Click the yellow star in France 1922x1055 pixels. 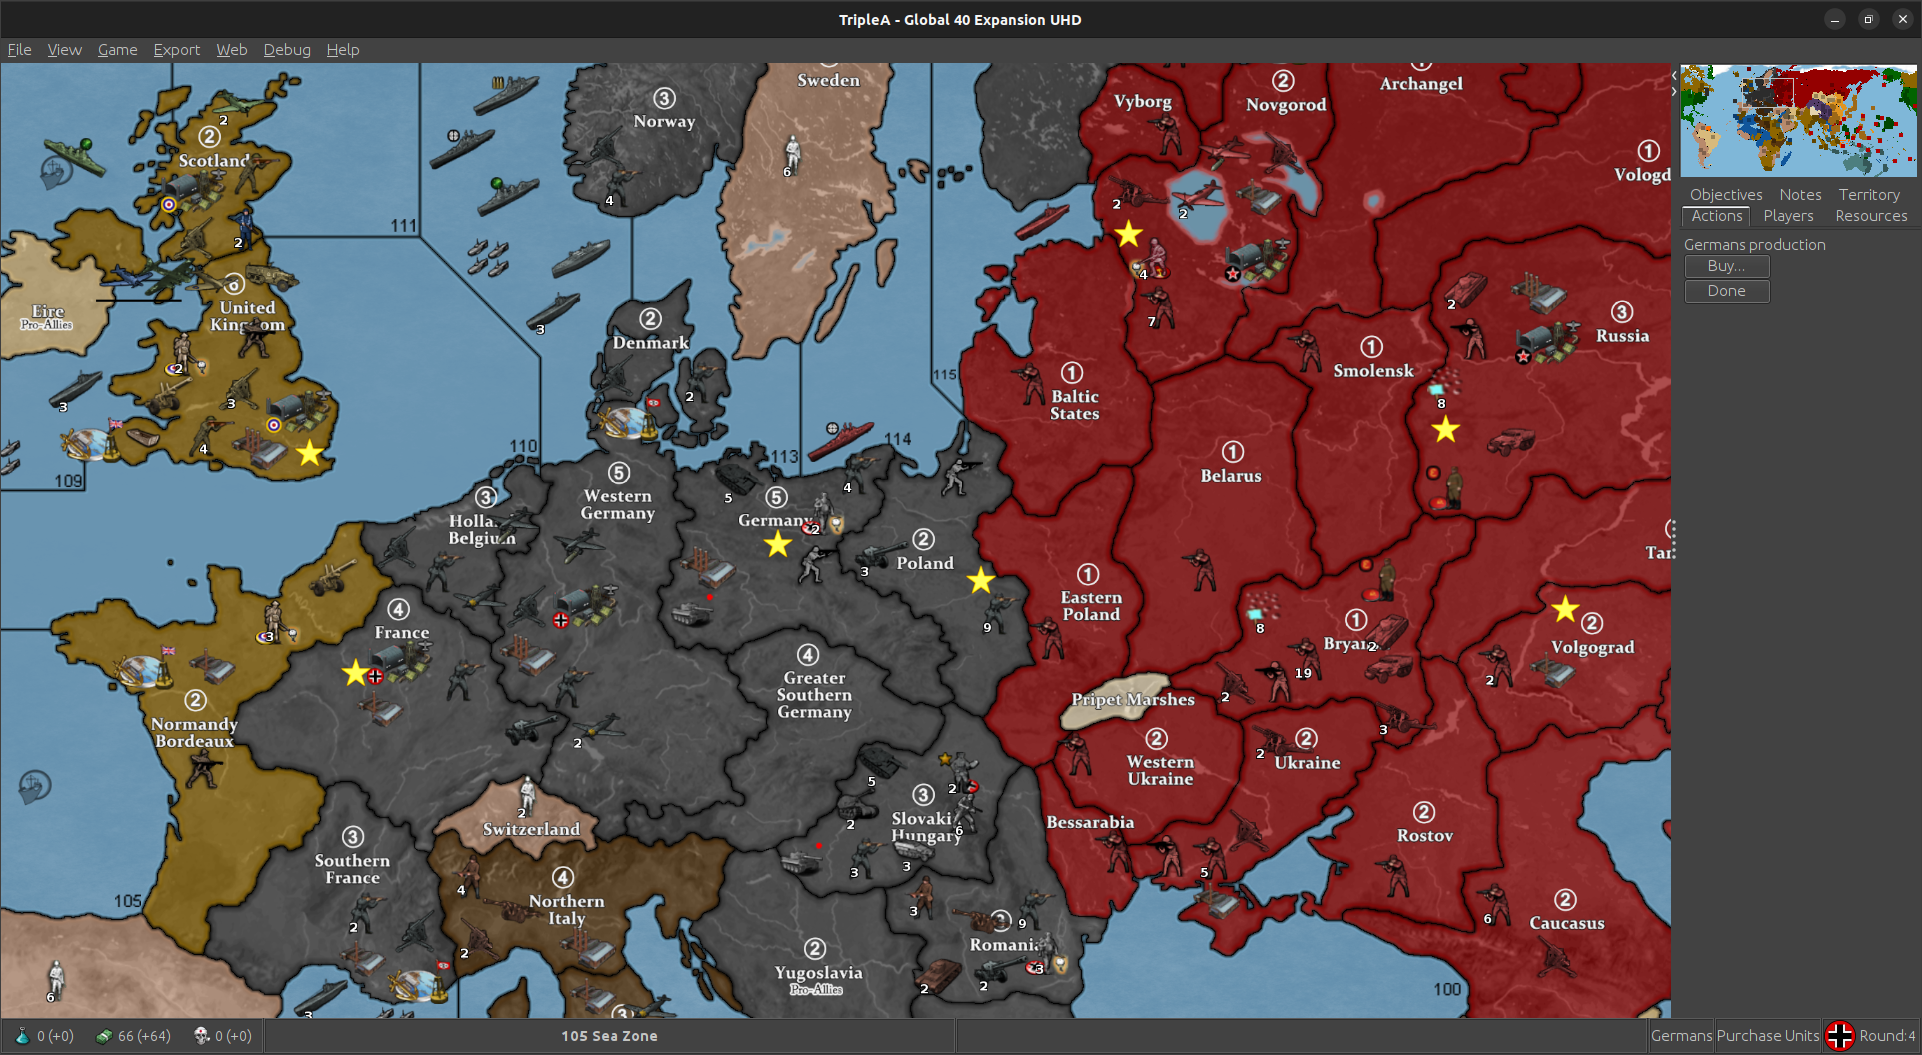tap(355, 672)
